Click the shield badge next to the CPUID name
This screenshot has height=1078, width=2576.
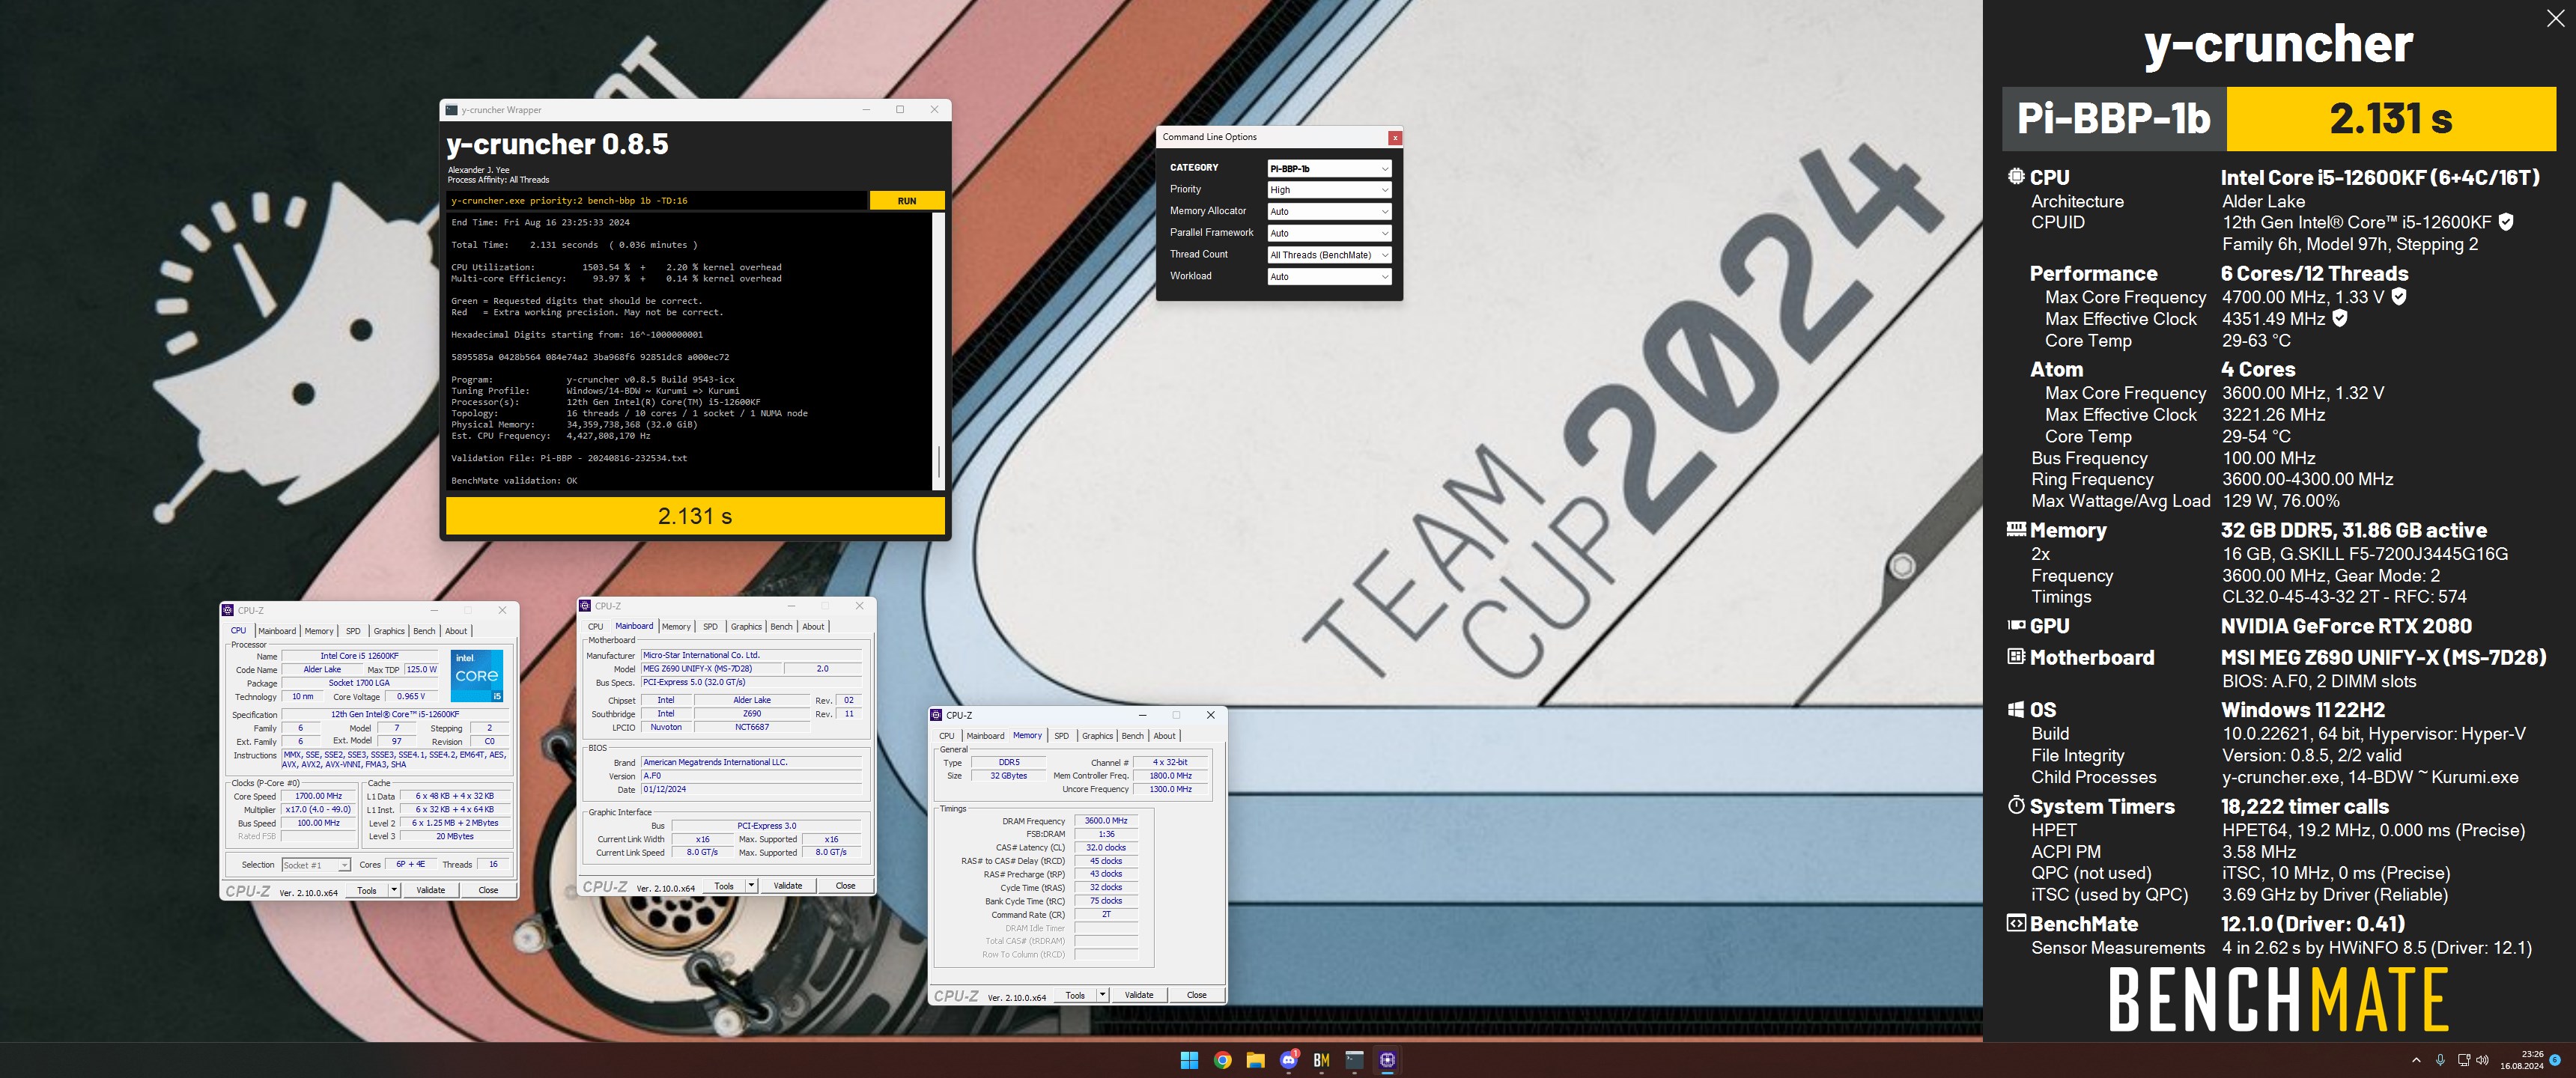[x=2506, y=222]
